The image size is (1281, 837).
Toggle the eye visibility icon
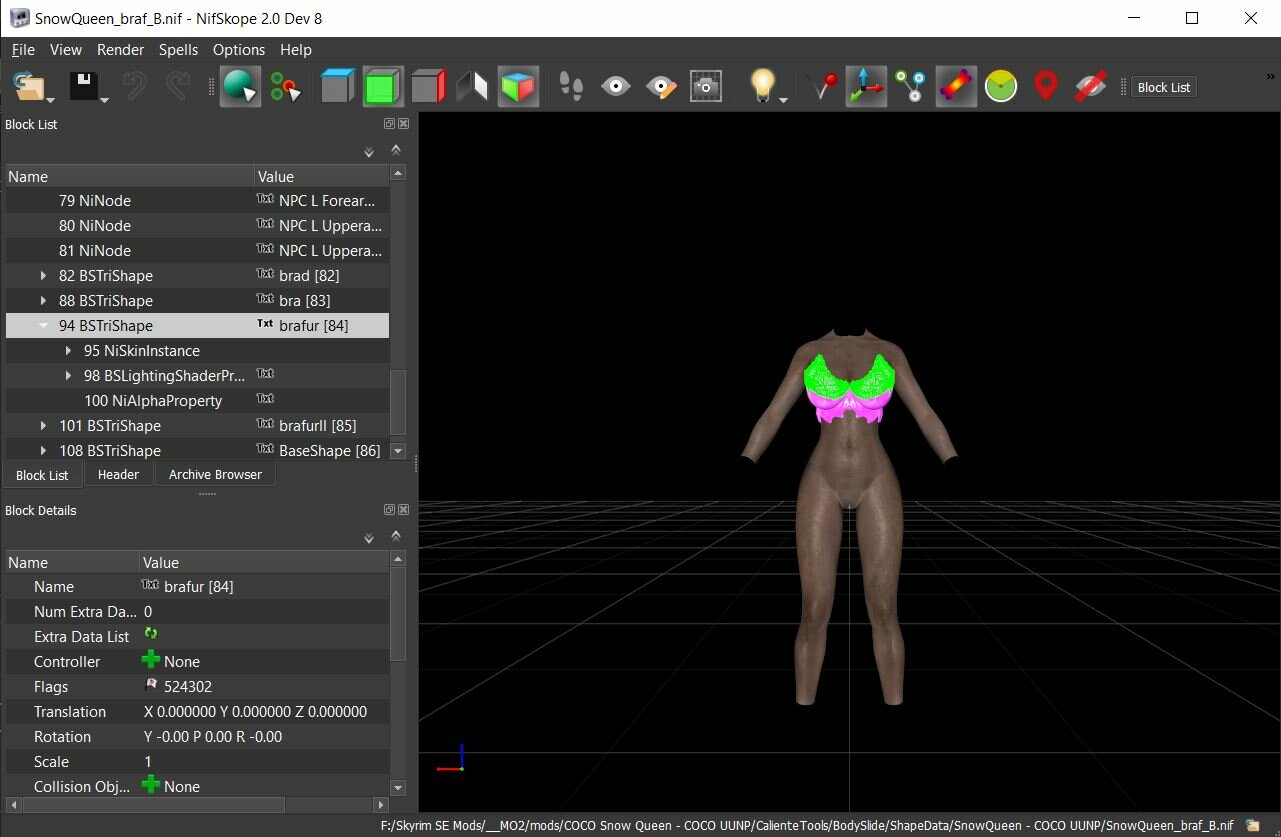pos(616,86)
